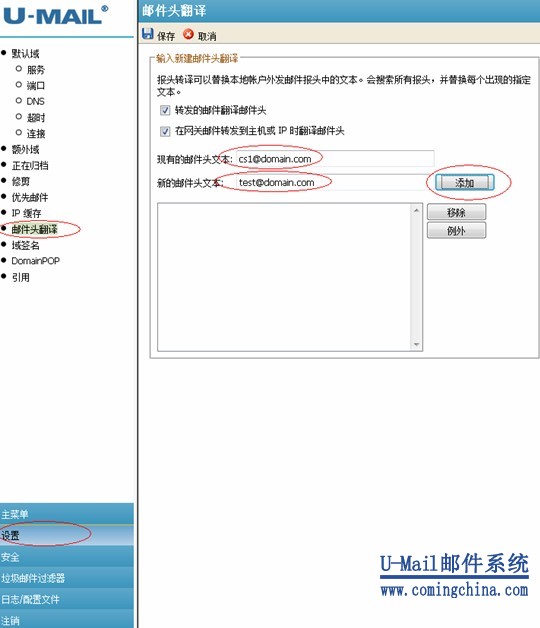Click the 新的邮件头文本 input field
Screen dimensions: 540x628
[335, 182]
